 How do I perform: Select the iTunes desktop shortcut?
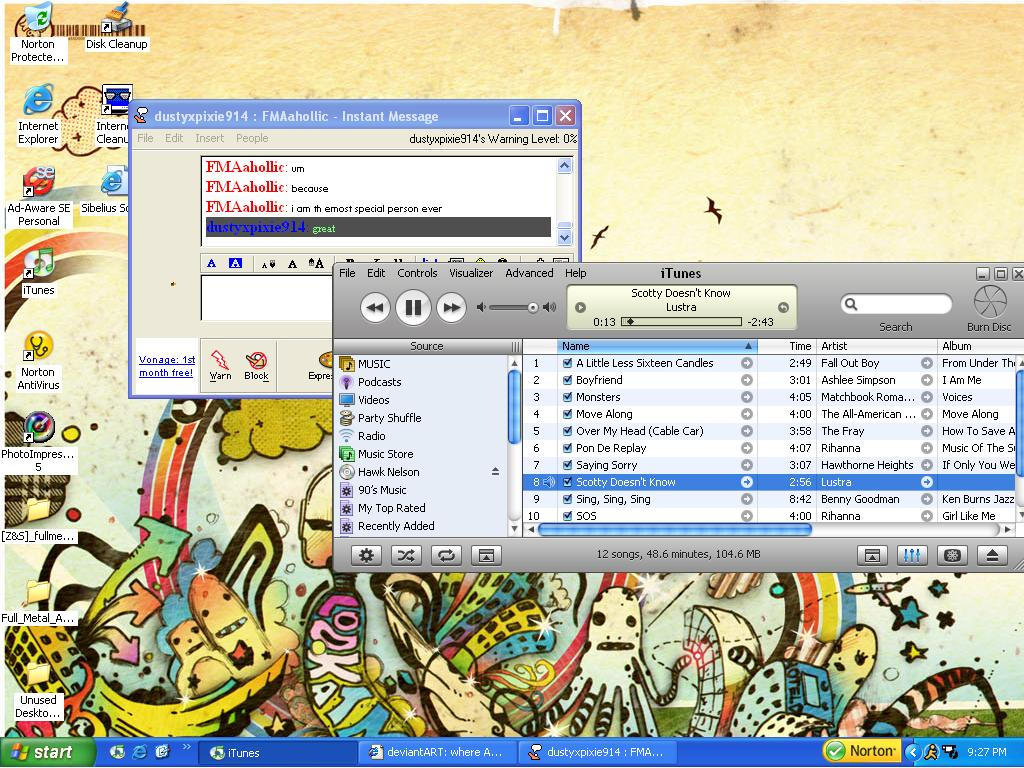39,272
